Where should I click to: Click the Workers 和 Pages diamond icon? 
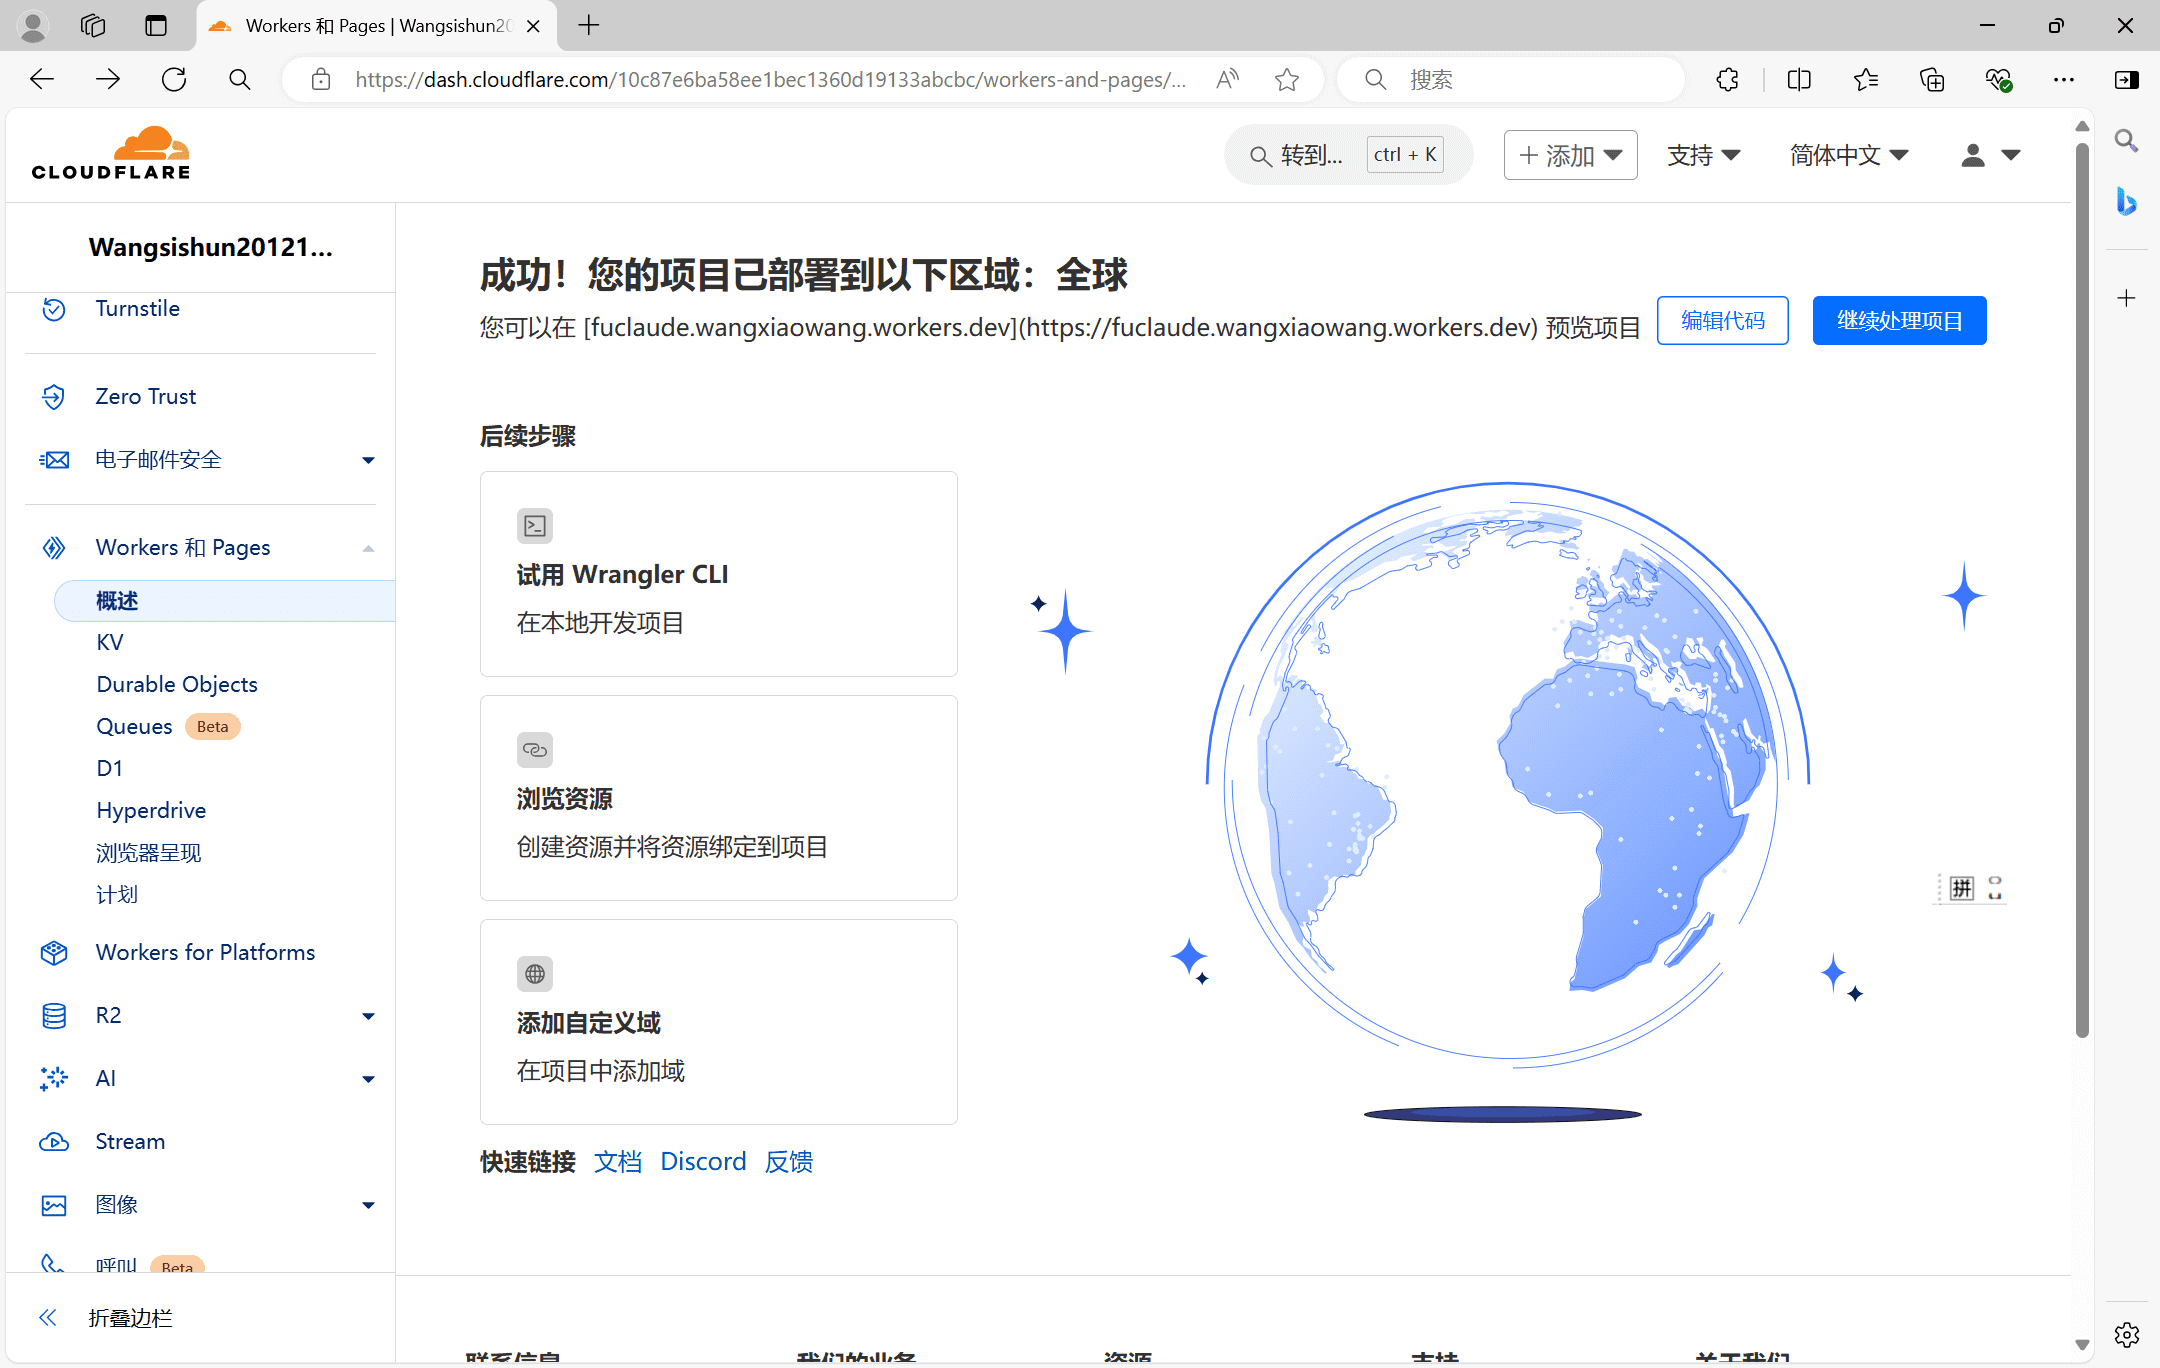point(54,548)
